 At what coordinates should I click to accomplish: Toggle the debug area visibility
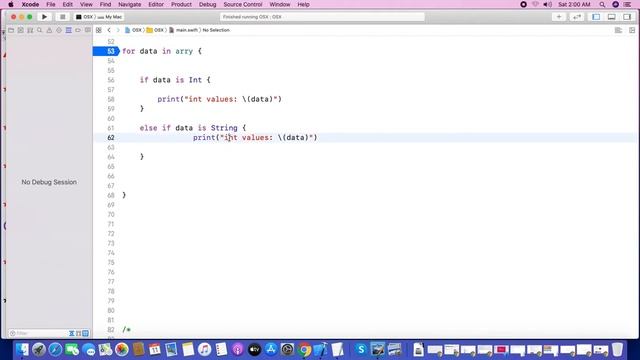(611, 17)
